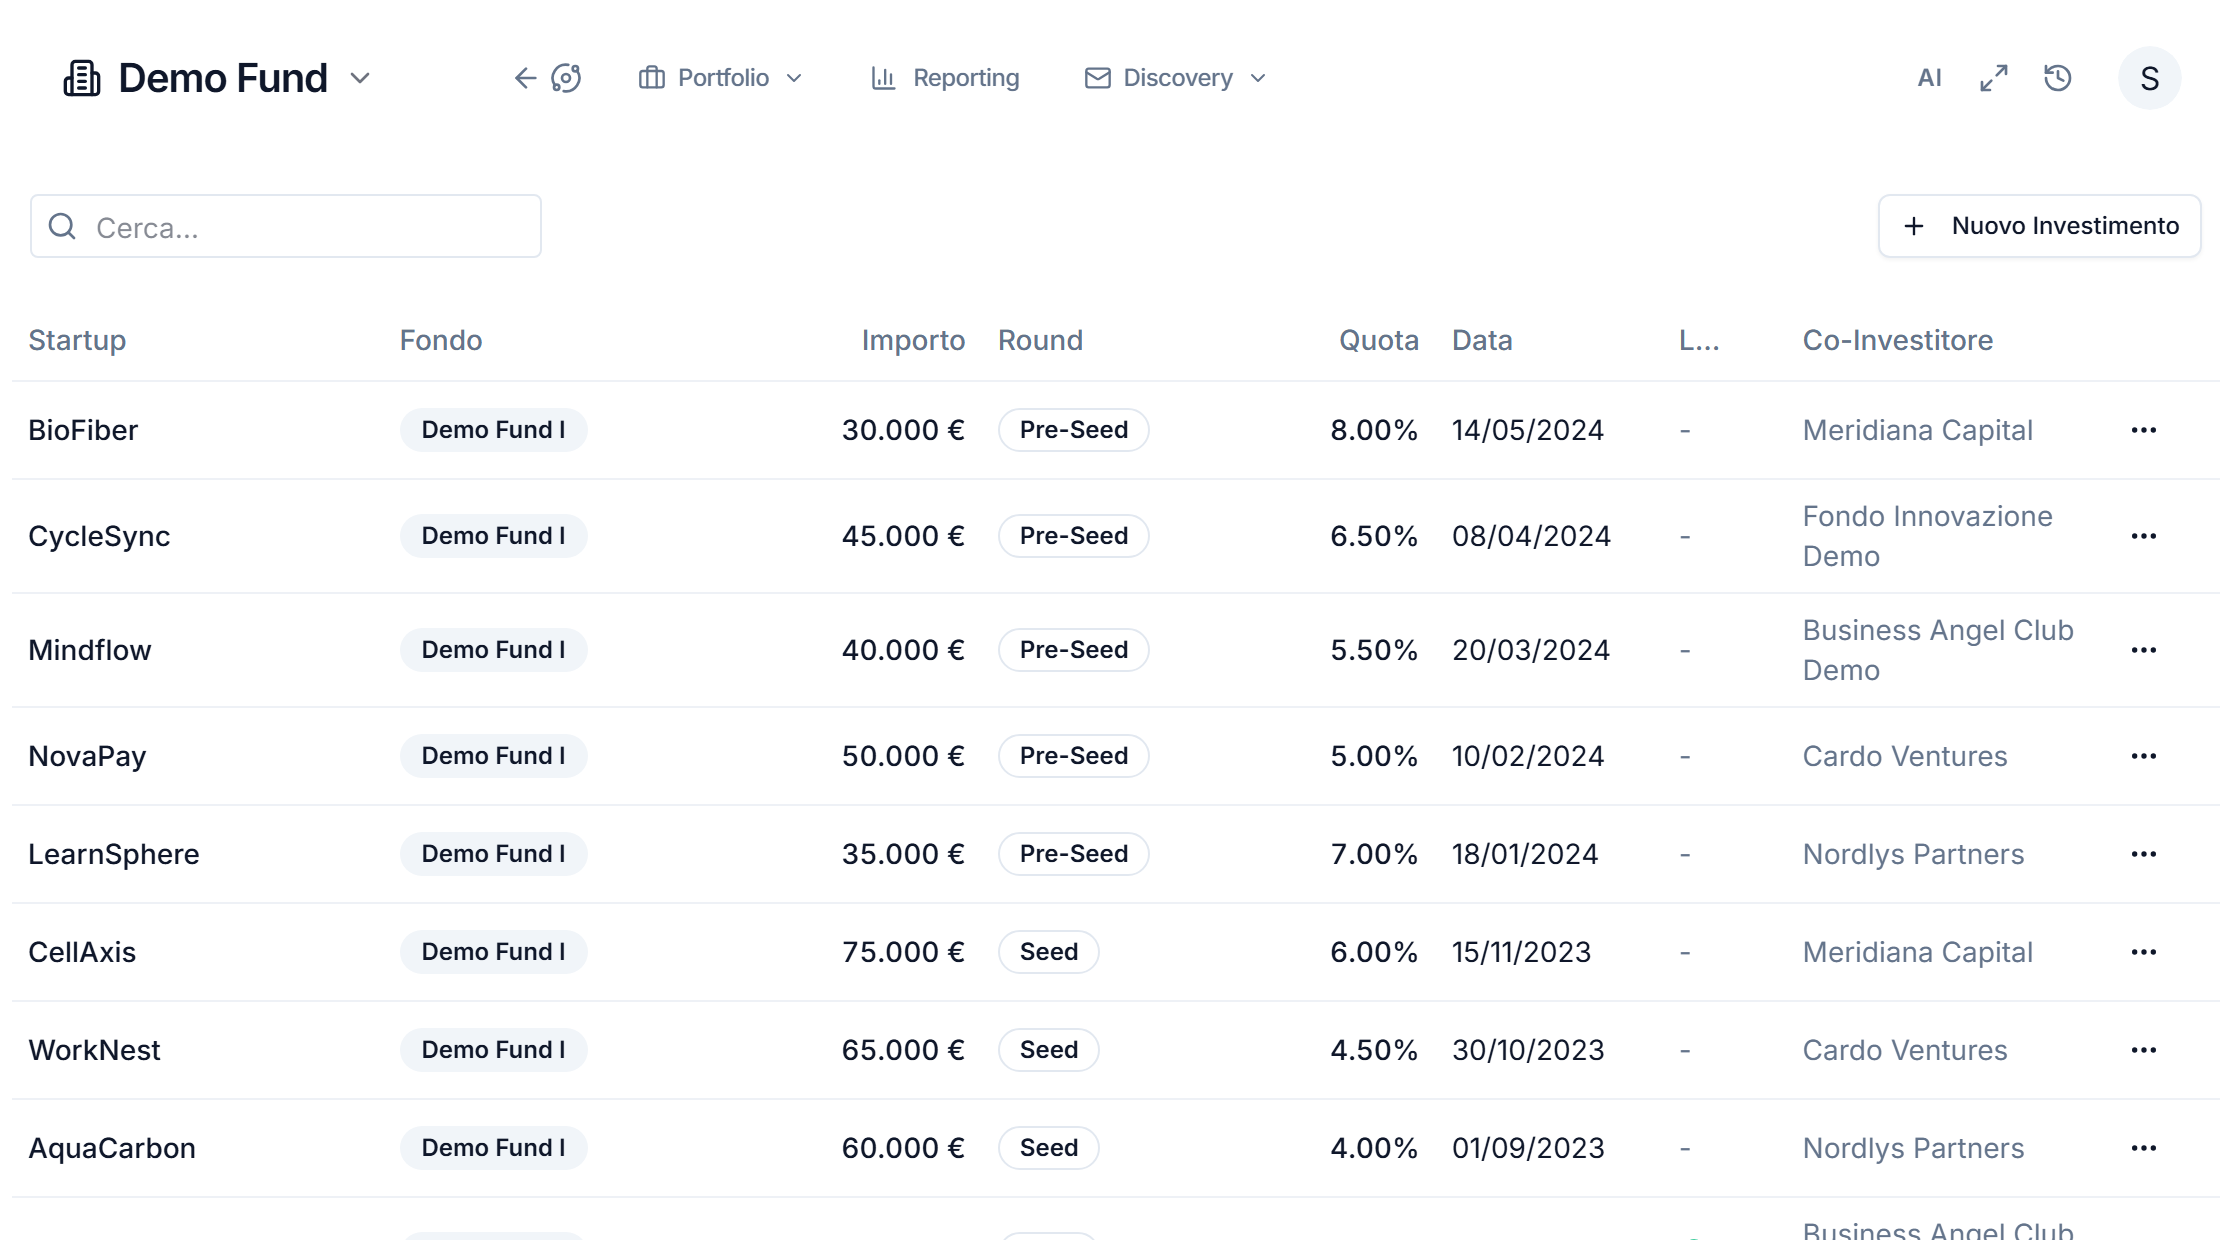Viewport: 2232px width, 1240px height.
Task: Open the NovaPay row actions menu
Action: (x=2143, y=756)
